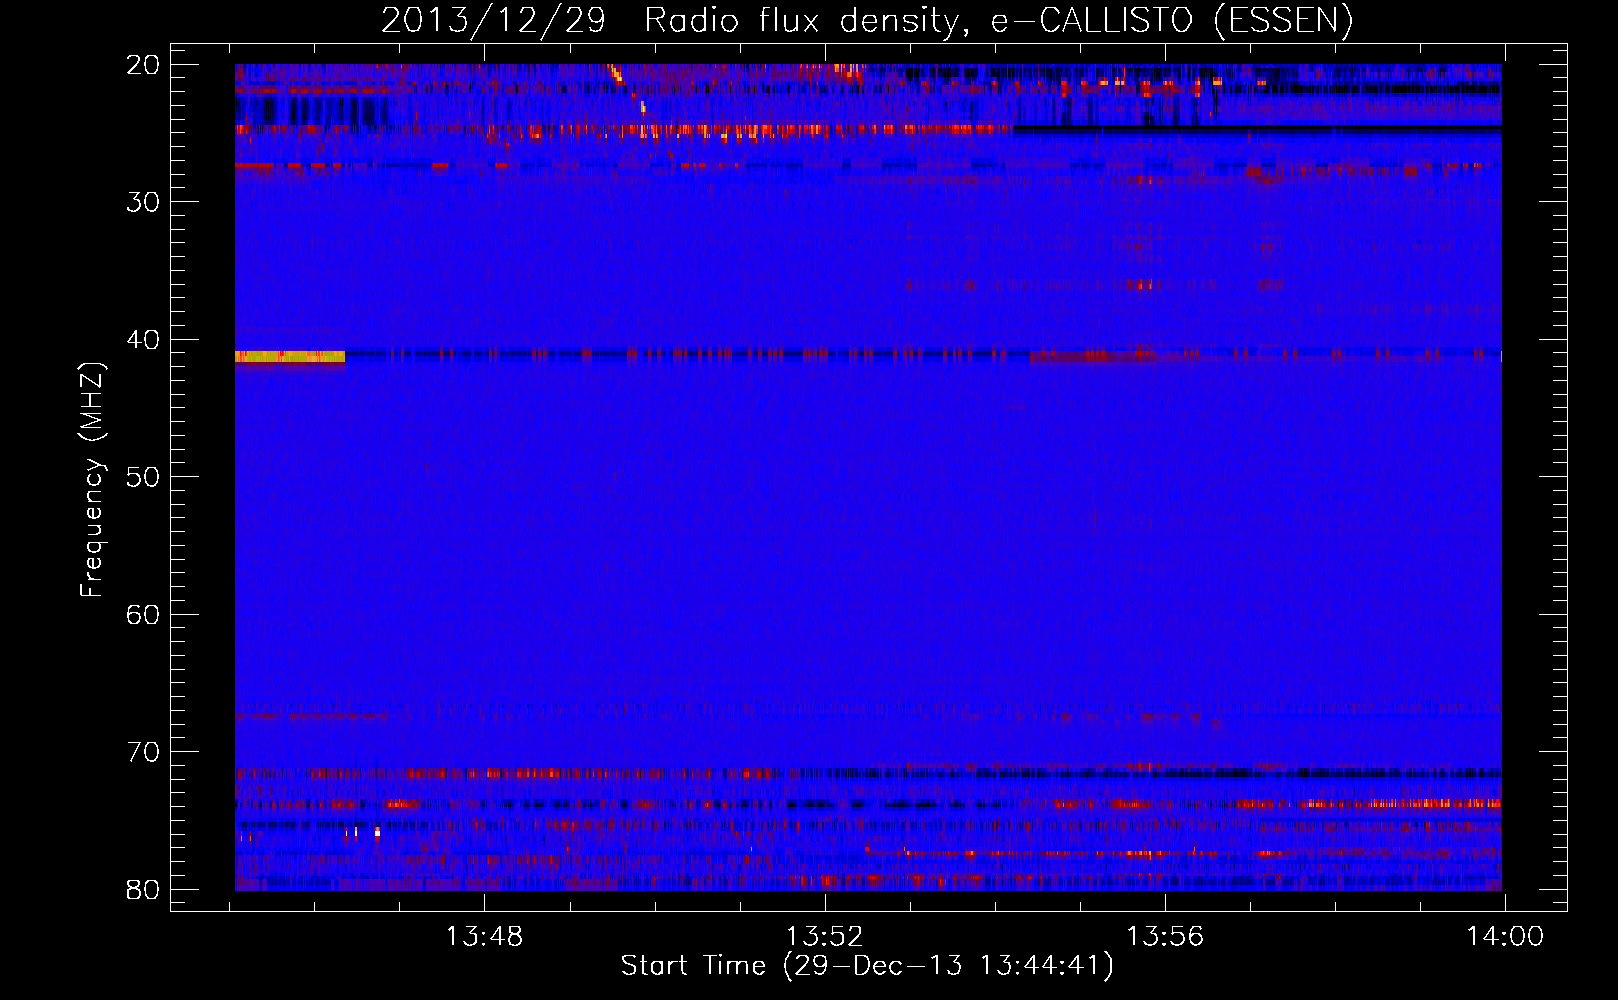Click the yellow emission band near 41 MHz
This screenshot has height=1000, width=1618.
290,356
